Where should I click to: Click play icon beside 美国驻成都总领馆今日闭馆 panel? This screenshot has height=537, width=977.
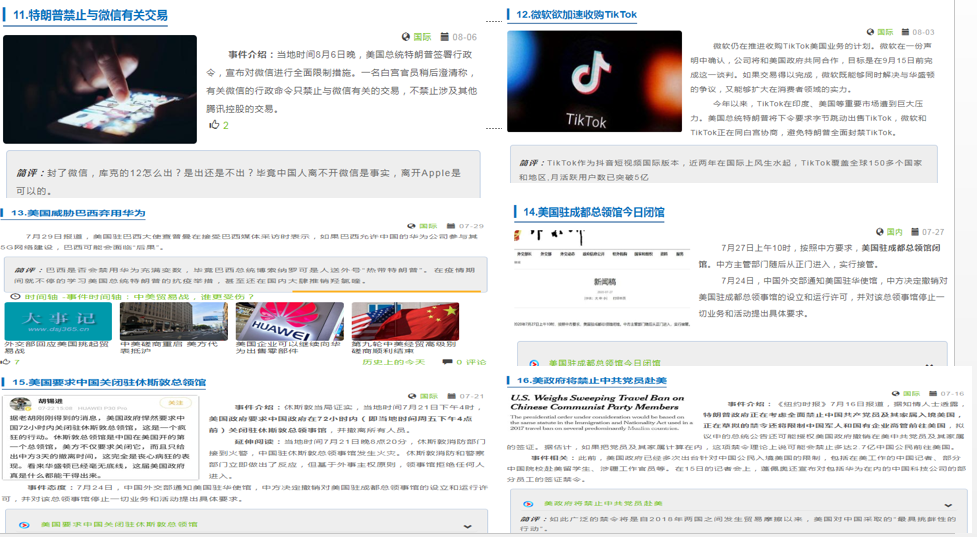point(534,363)
